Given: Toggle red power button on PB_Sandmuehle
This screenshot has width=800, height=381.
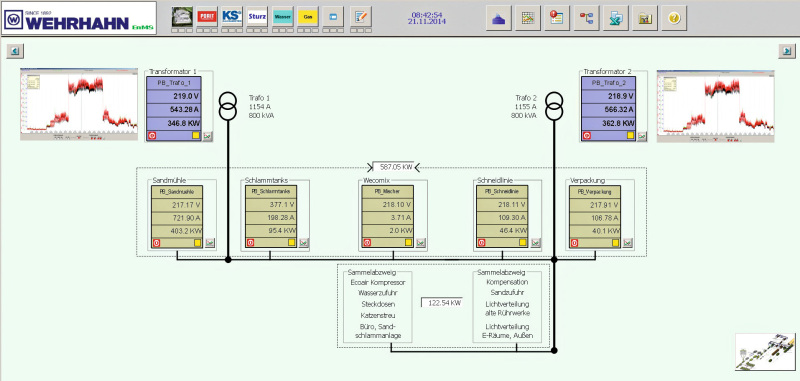Looking at the screenshot, I should (157, 243).
